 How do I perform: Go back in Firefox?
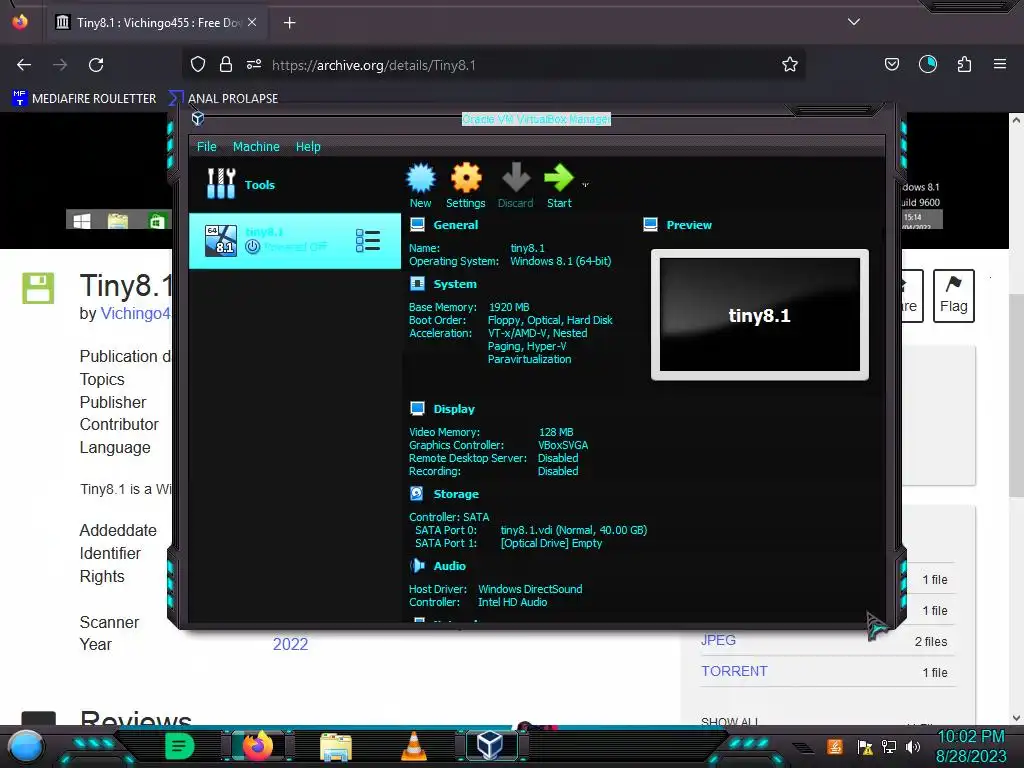tap(24, 65)
